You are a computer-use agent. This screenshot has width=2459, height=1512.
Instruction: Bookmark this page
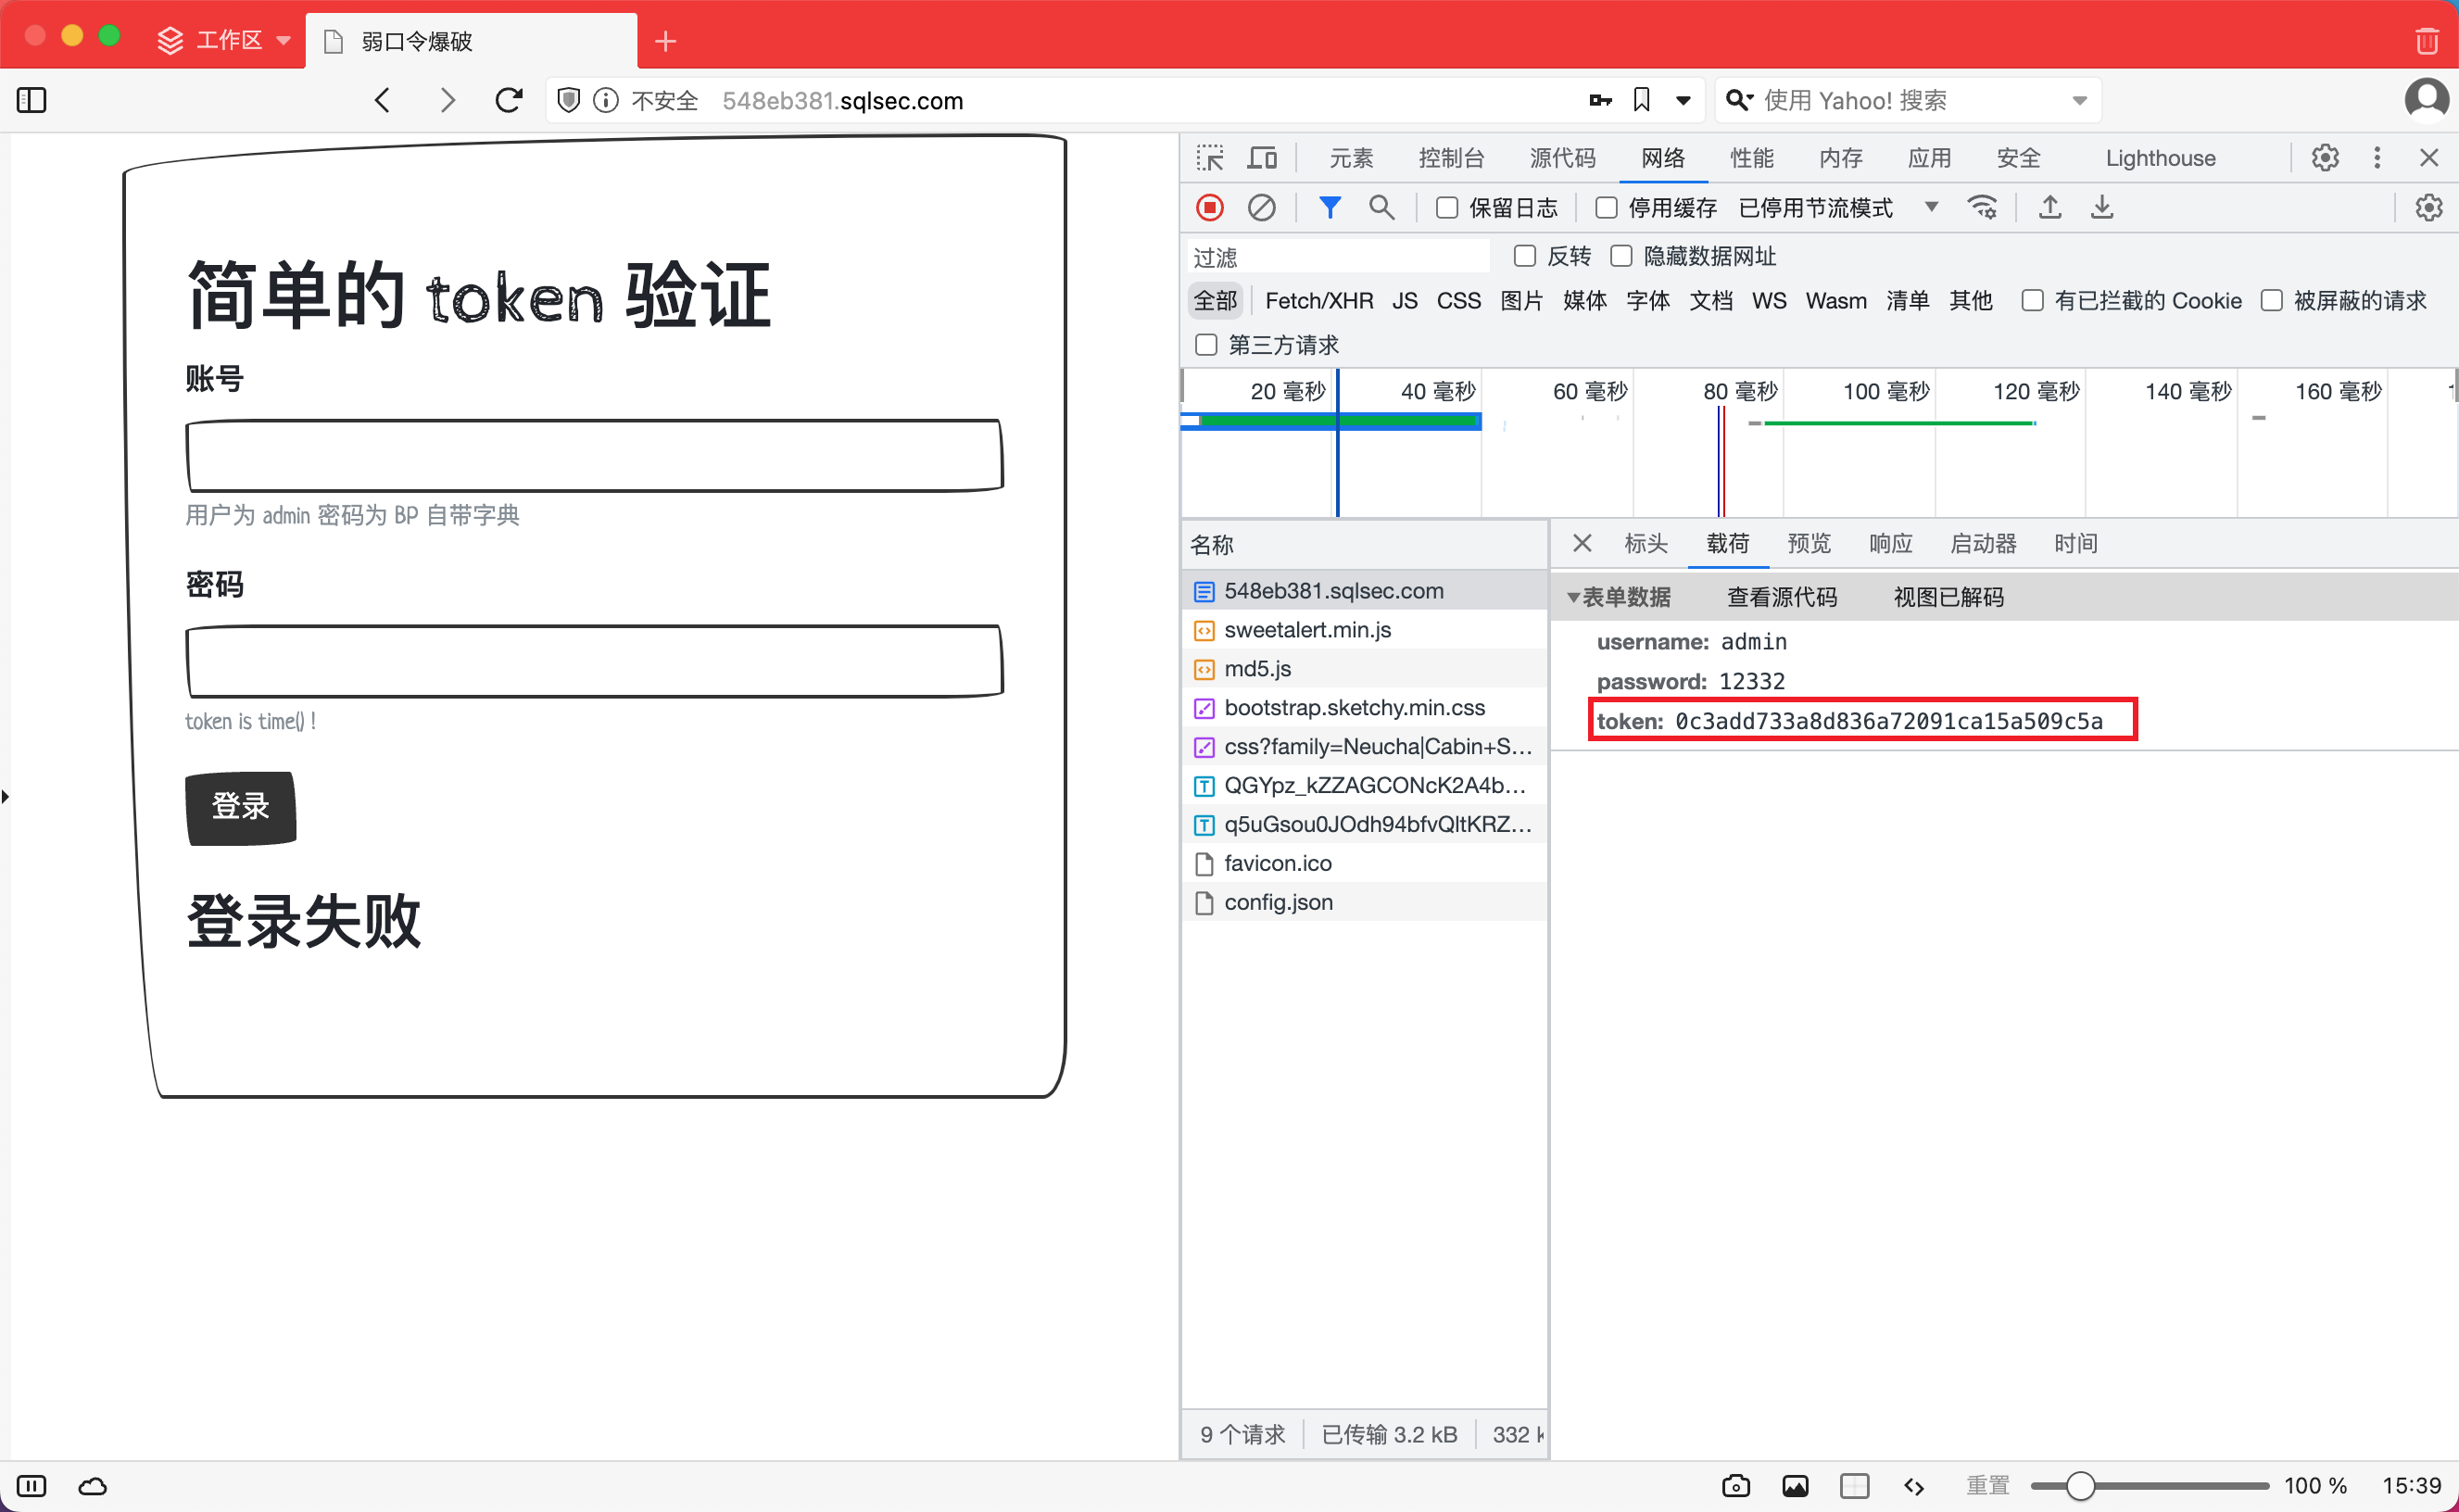(1641, 100)
